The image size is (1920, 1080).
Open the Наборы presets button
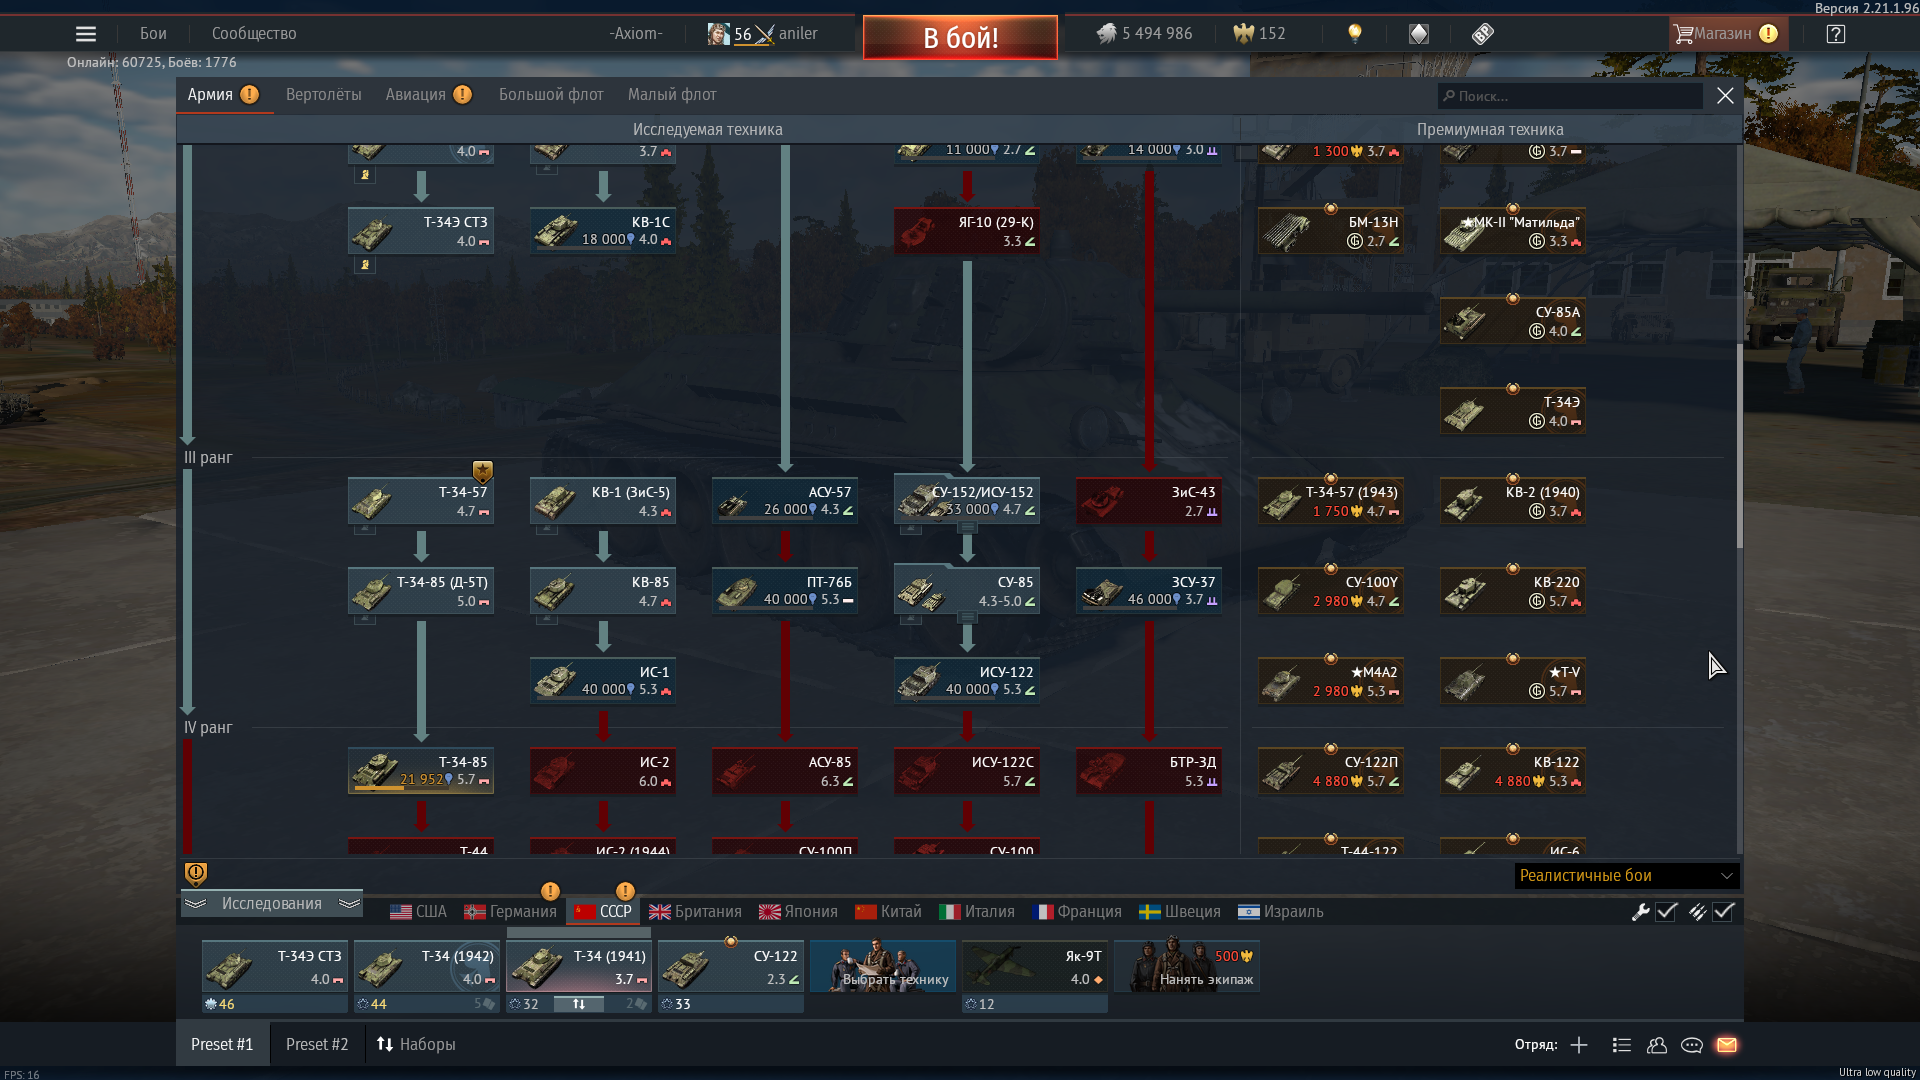(416, 1045)
